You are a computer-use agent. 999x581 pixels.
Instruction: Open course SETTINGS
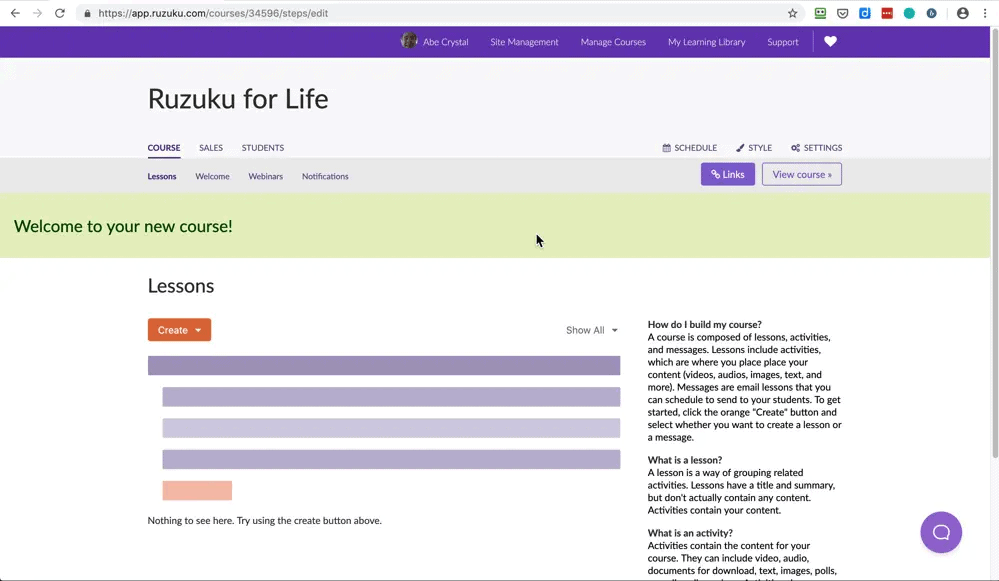click(816, 148)
